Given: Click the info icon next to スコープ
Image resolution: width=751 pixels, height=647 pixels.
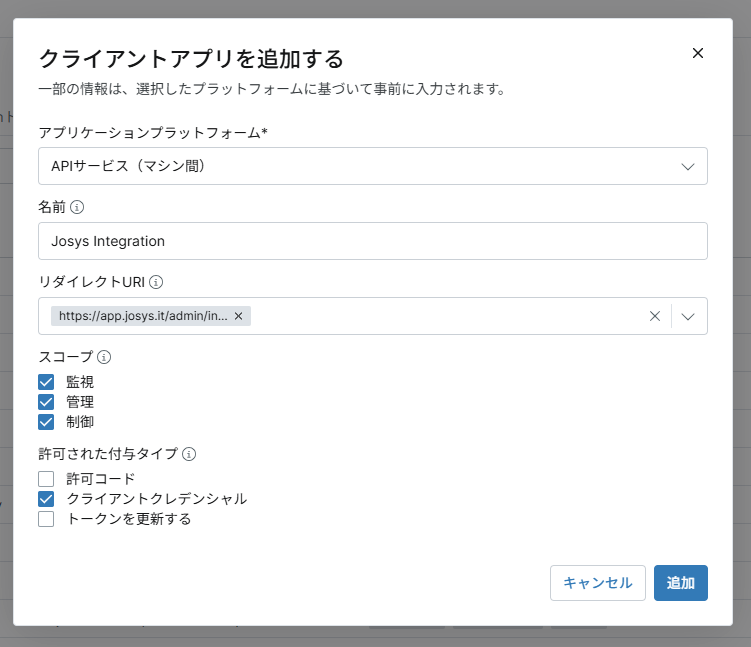Looking at the screenshot, I should pyautogui.click(x=104, y=356).
